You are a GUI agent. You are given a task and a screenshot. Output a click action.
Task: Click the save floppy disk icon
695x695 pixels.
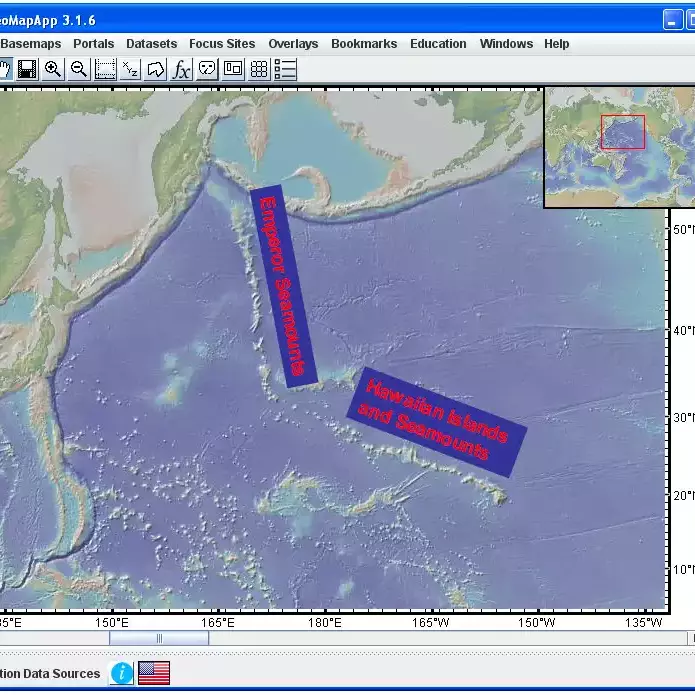(x=27, y=69)
